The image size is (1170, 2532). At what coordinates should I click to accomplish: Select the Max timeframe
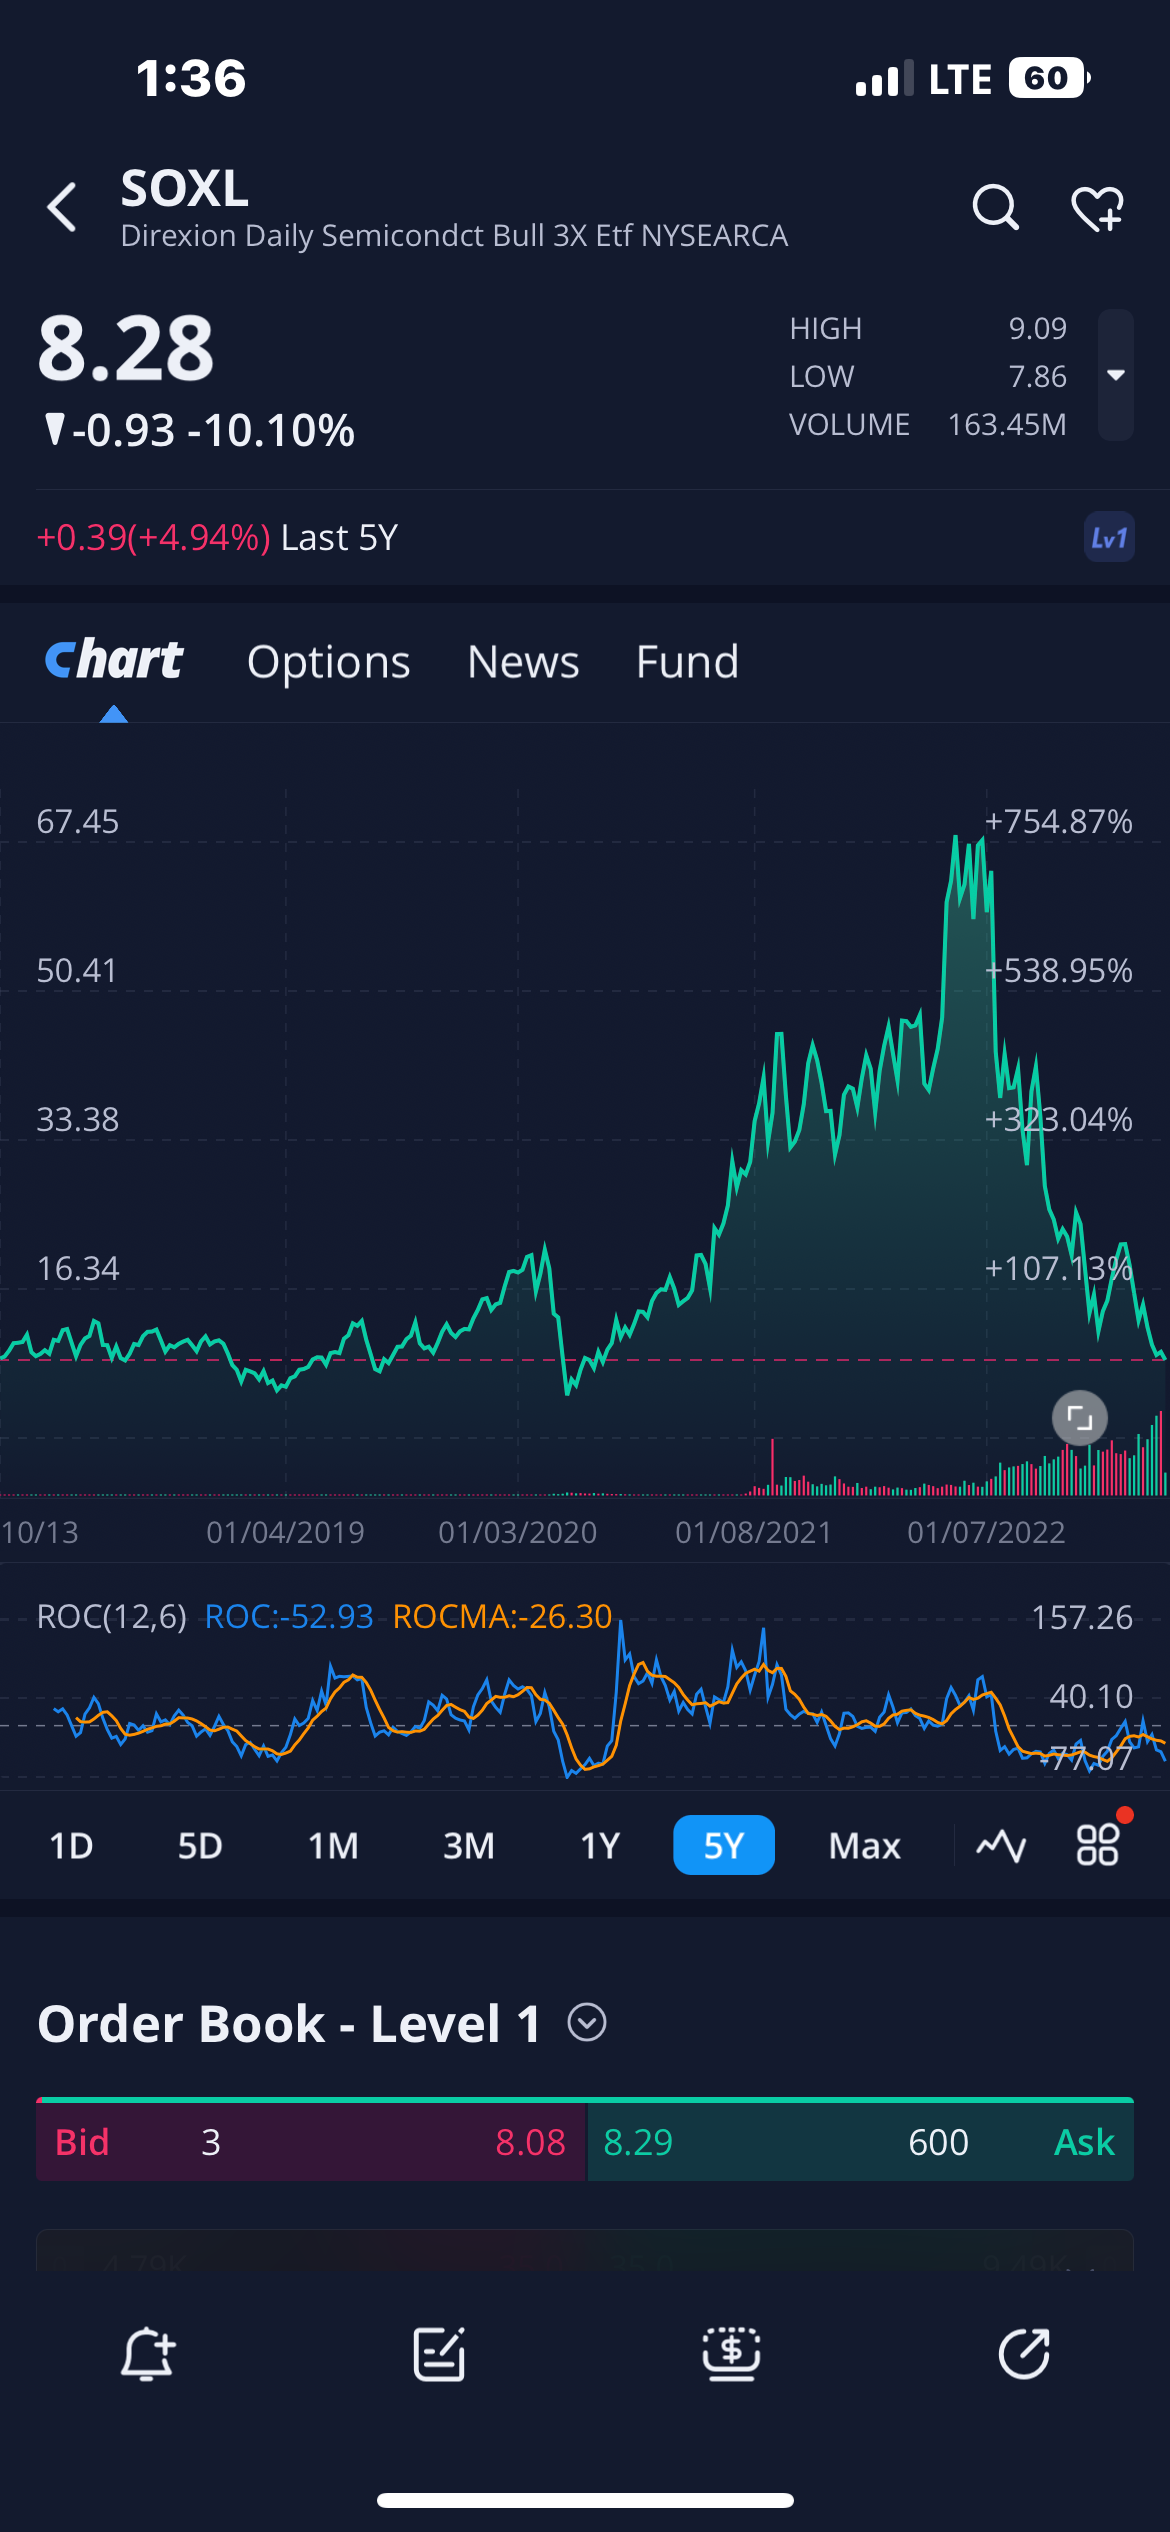point(864,1845)
